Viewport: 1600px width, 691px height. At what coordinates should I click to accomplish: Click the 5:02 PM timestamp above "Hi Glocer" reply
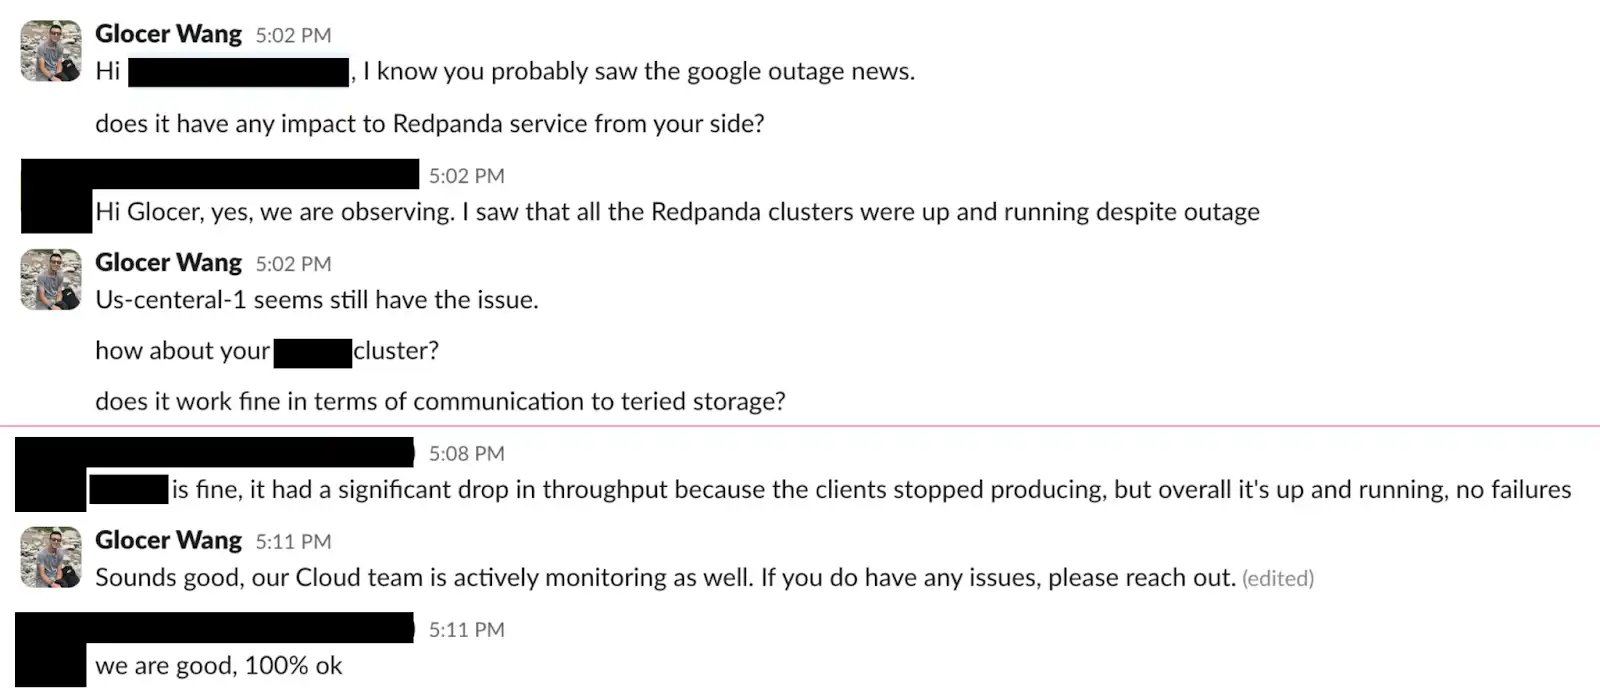(467, 176)
